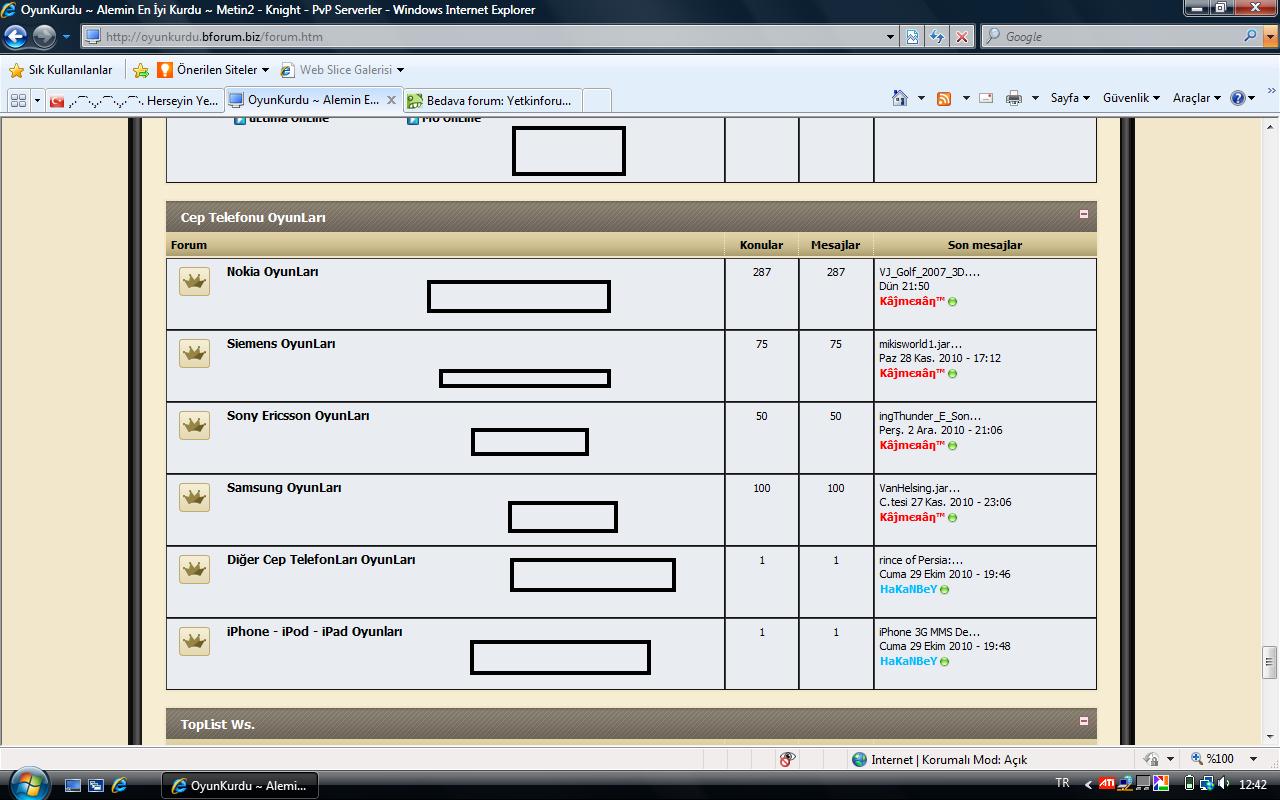Expand Önerilen Siteler dropdown
The height and width of the screenshot is (800, 1280).
click(x=265, y=70)
